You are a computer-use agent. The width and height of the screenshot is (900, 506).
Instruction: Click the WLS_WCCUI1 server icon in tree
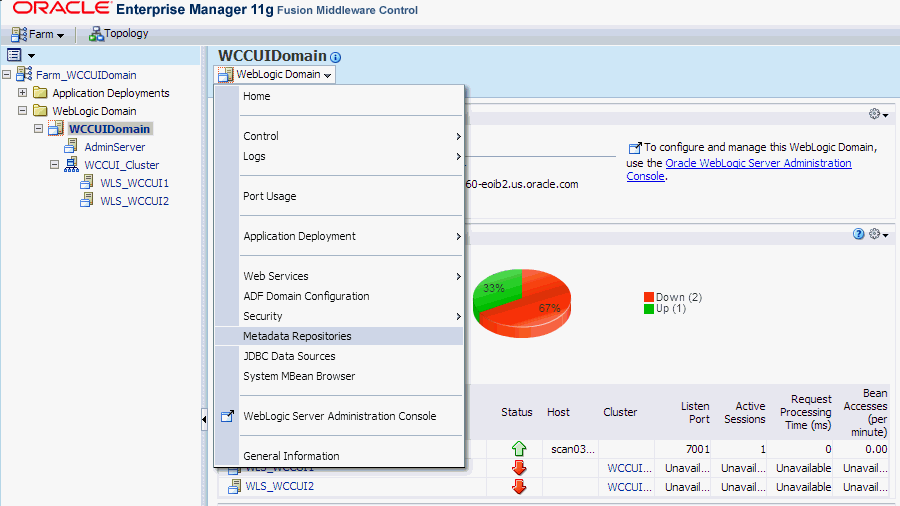[x=87, y=182]
